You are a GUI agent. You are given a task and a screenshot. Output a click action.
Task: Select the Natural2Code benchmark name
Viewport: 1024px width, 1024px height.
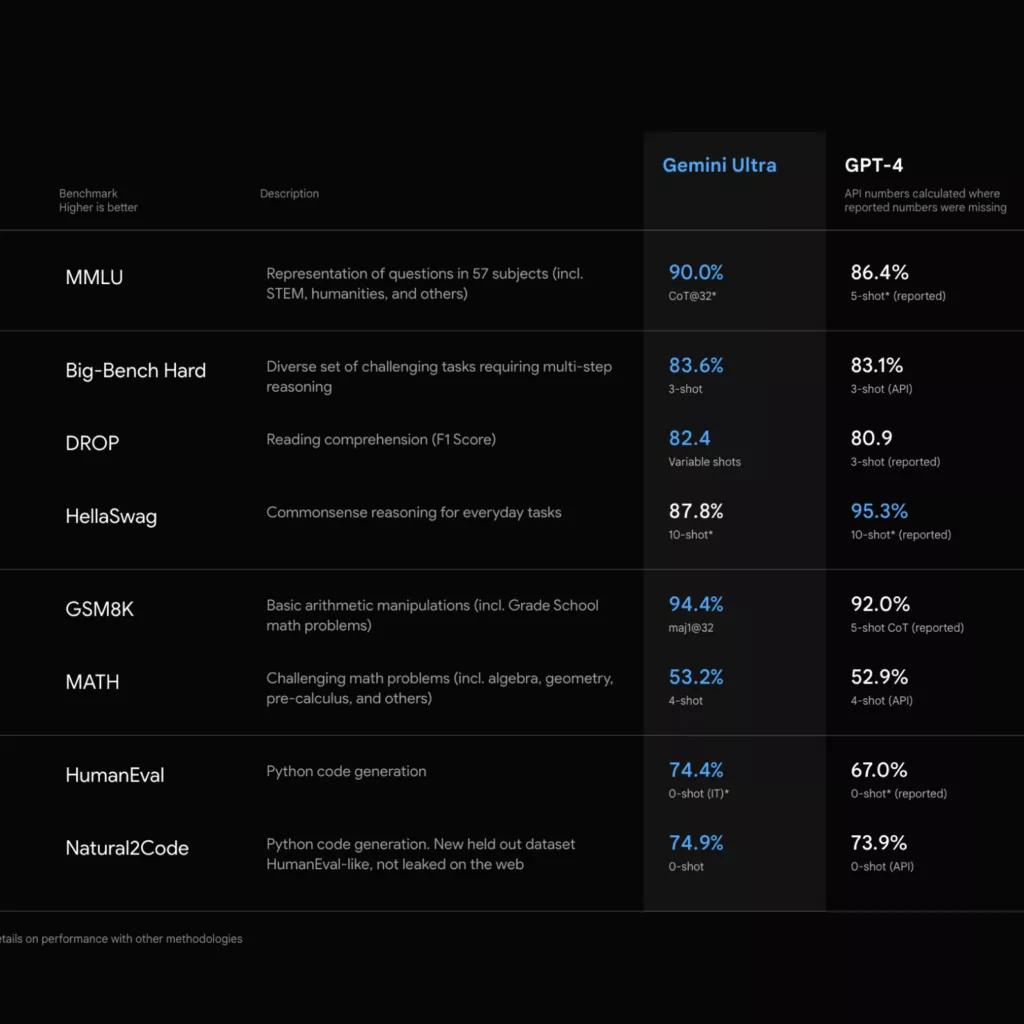pyautogui.click(x=127, y=848)
